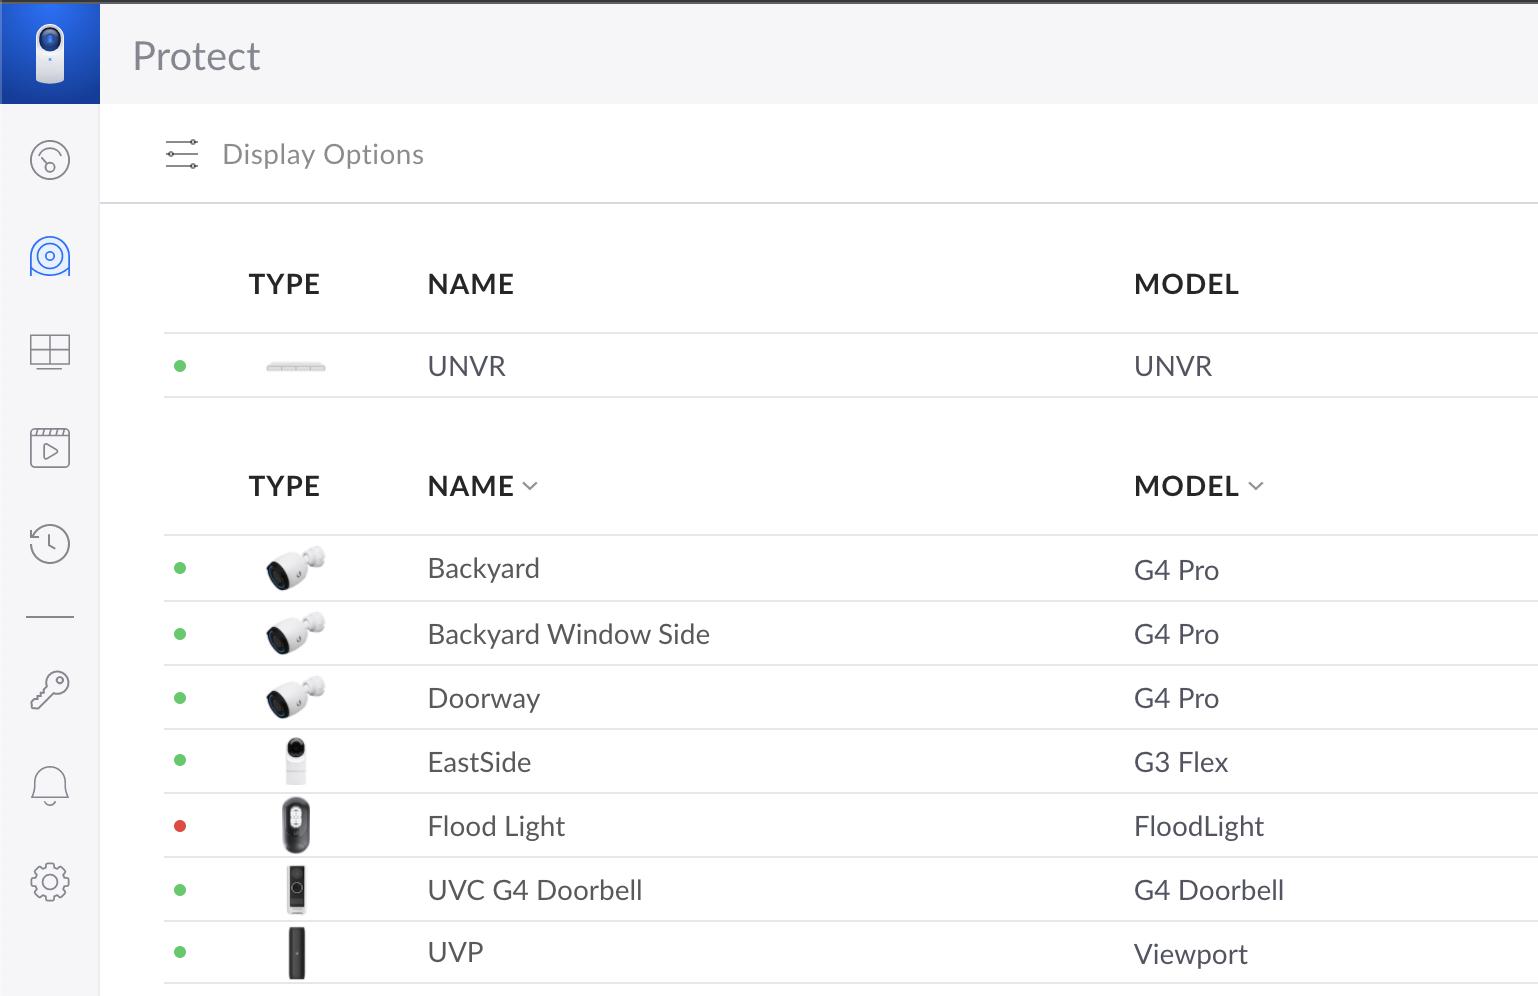Click the green status dot for UNVR
Image resolution: width=1538 pixels, height=996 pixels.
pos(180,366)
